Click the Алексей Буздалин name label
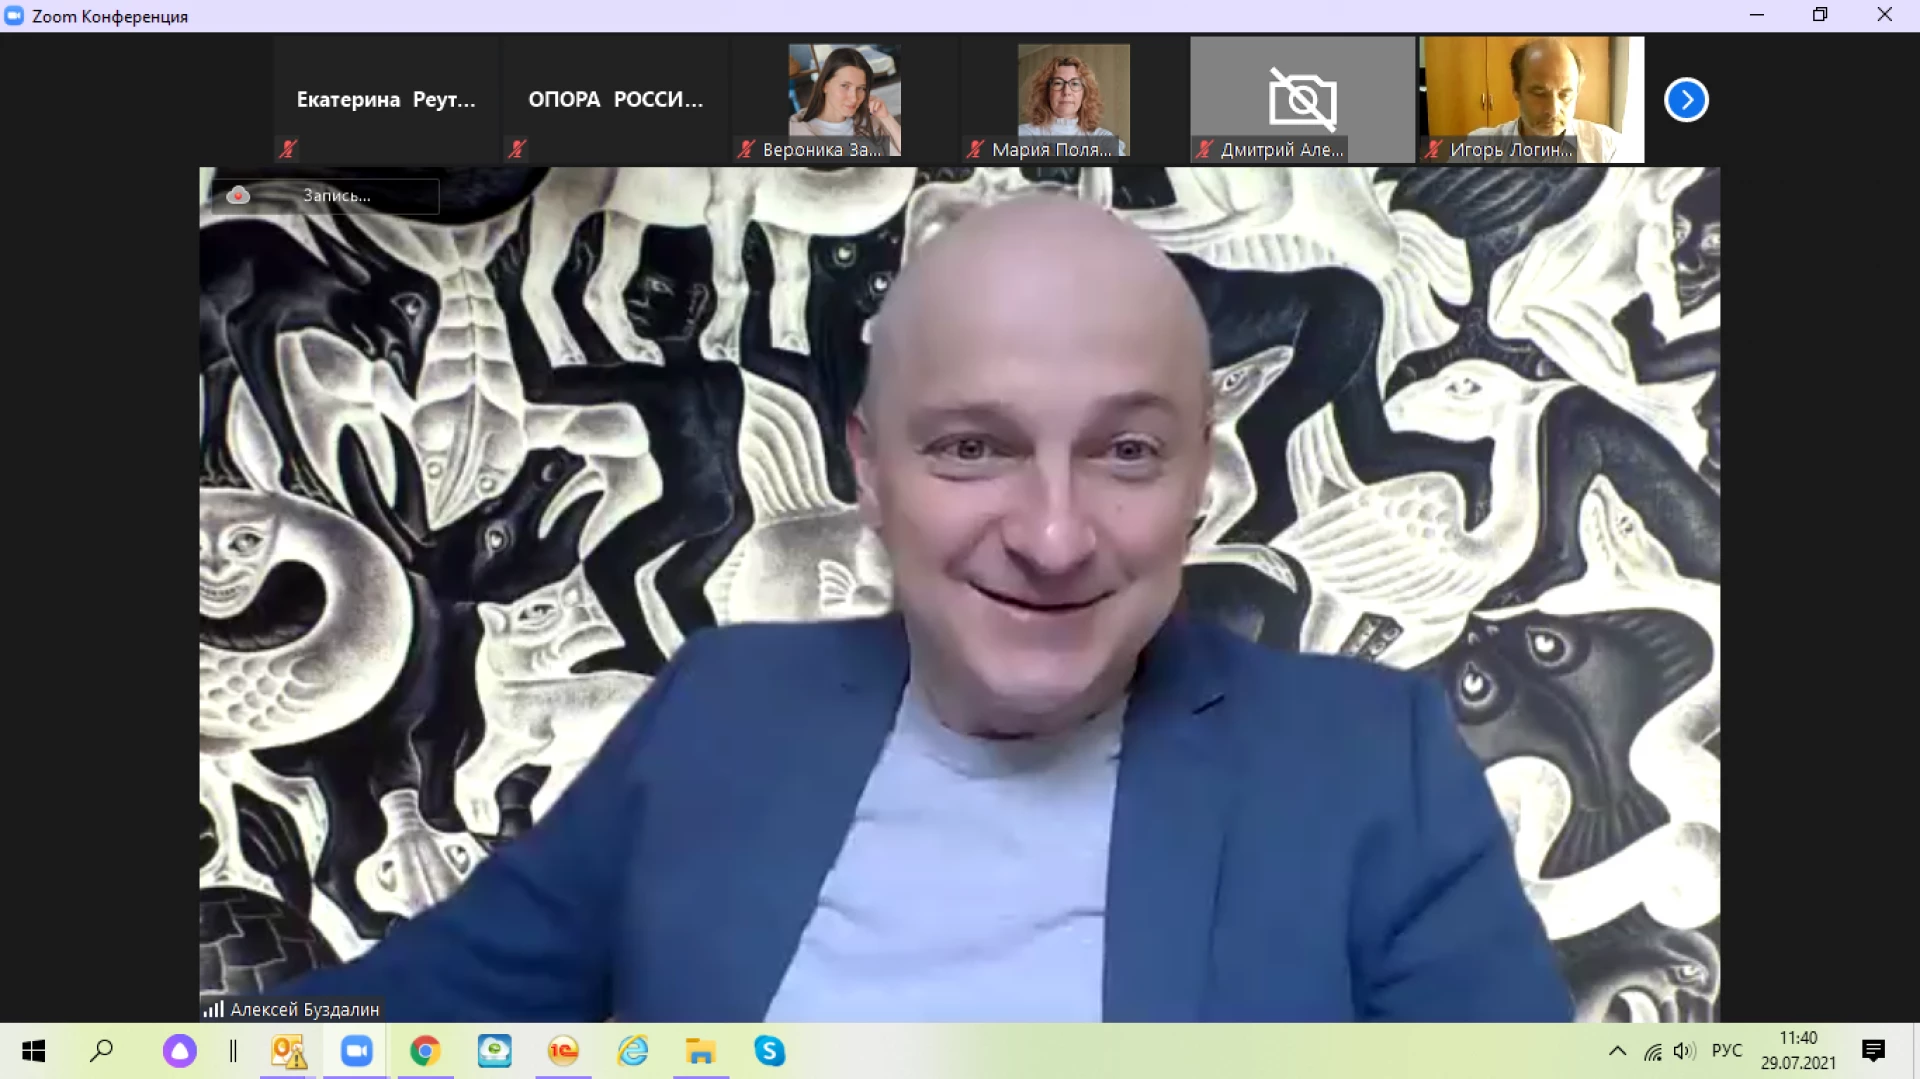 coord(305,1009)
